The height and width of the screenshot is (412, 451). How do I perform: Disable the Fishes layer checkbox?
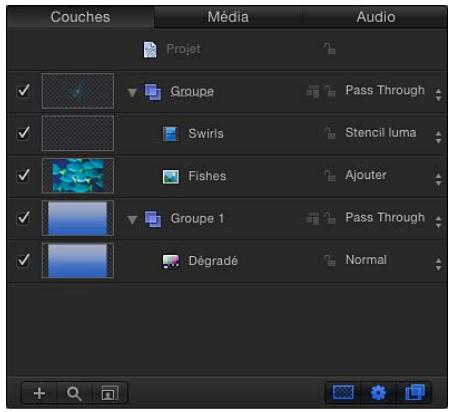23,175
